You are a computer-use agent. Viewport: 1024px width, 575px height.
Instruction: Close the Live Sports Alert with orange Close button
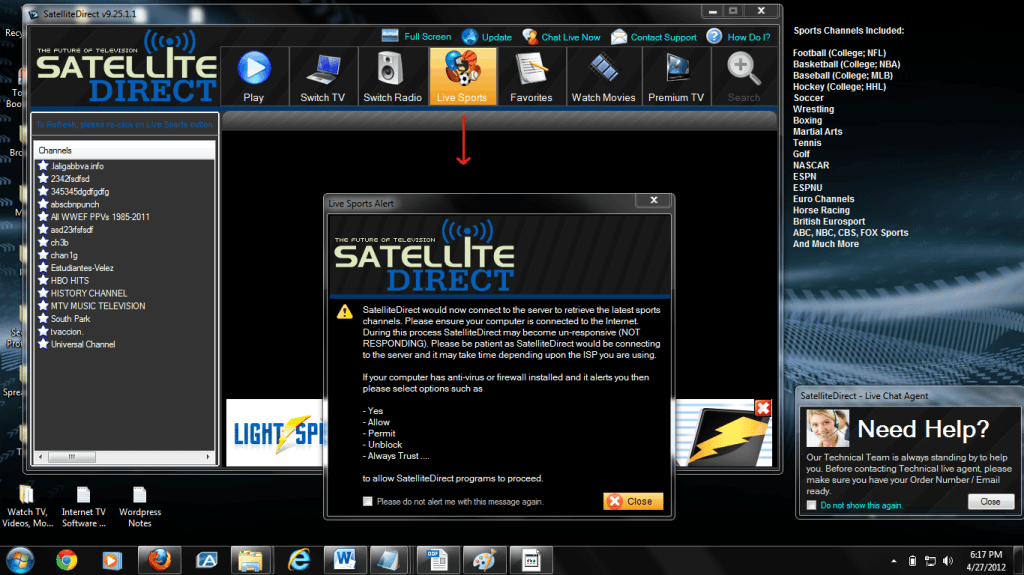pos(633,501)
